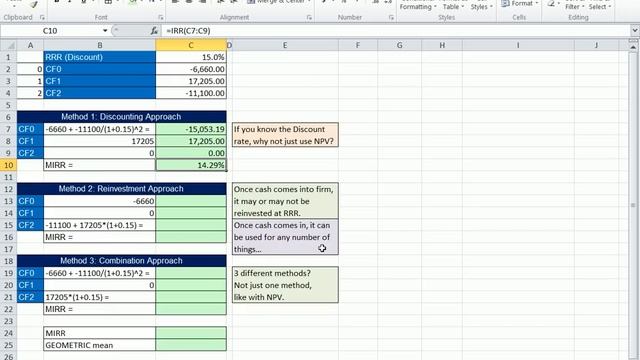
Task: Click the 'Once cash comes in, it can' note
Action: (x=285, y=237)
